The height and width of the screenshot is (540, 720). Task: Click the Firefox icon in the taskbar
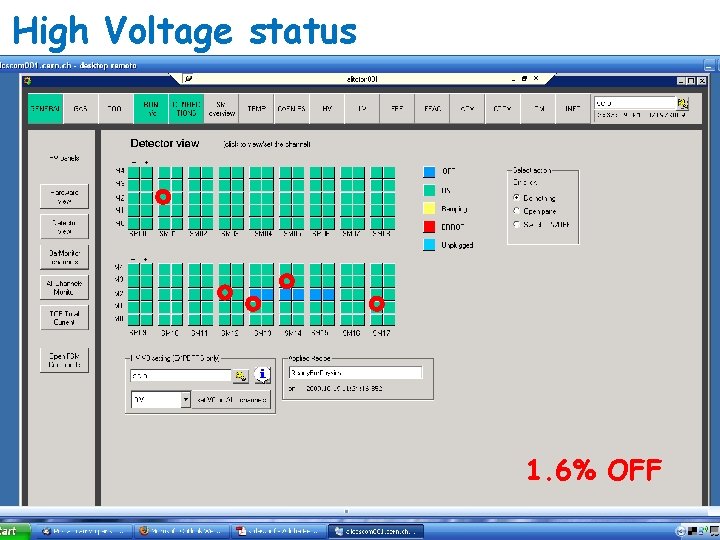pyautogui.click(x=144, y=531)
